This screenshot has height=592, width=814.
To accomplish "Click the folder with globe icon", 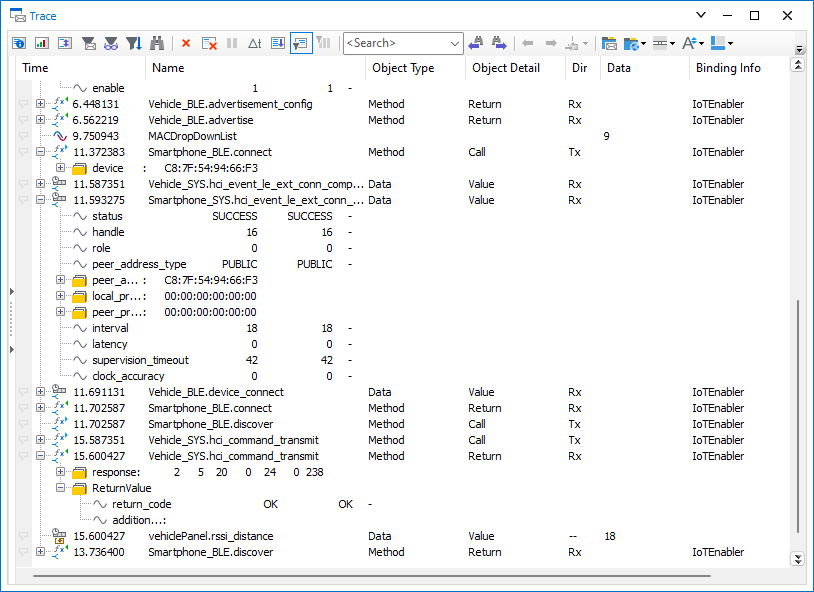I will click(631, 44).
